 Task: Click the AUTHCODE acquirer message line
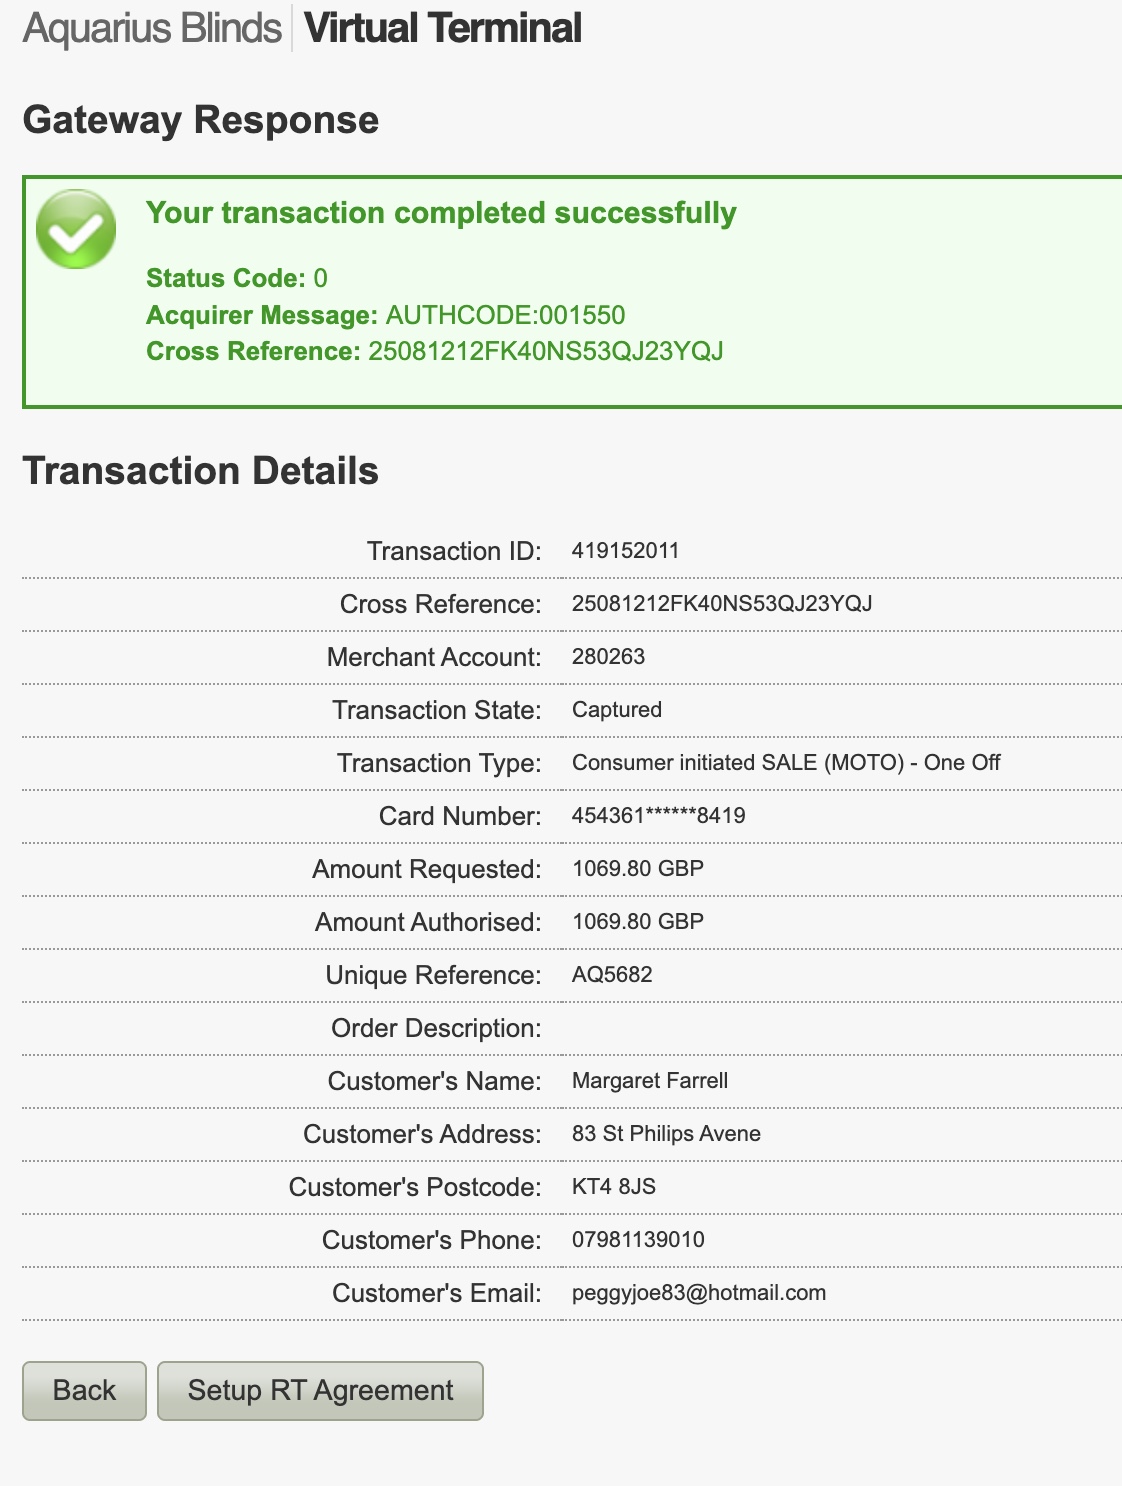(x=385, y=315)
